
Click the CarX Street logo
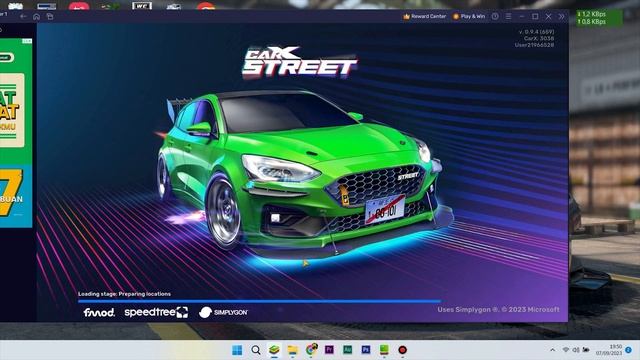300,62
